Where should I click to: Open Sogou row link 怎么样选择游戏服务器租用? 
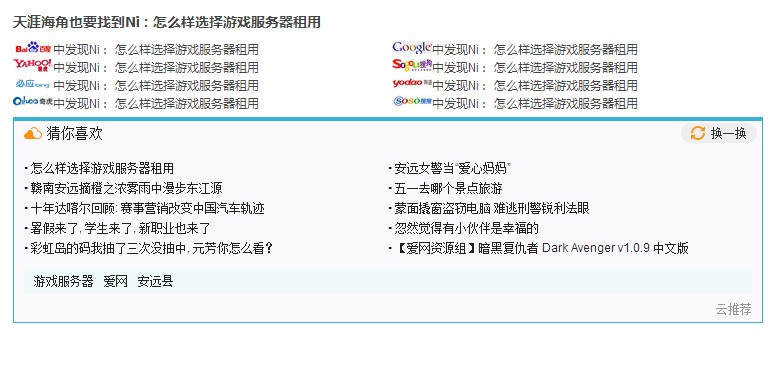(566, 67)
